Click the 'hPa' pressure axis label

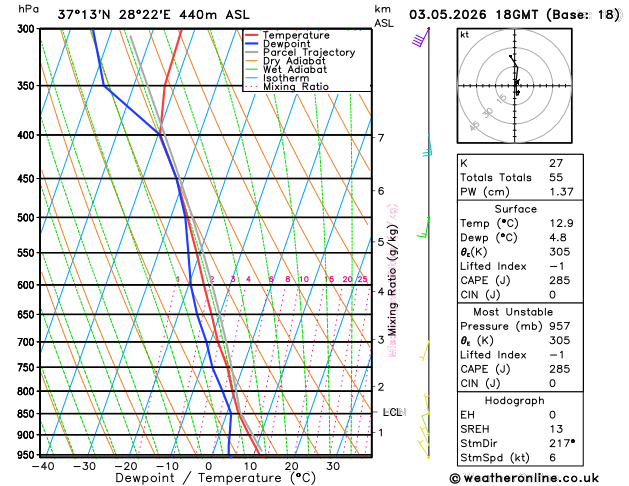point(28,9)
